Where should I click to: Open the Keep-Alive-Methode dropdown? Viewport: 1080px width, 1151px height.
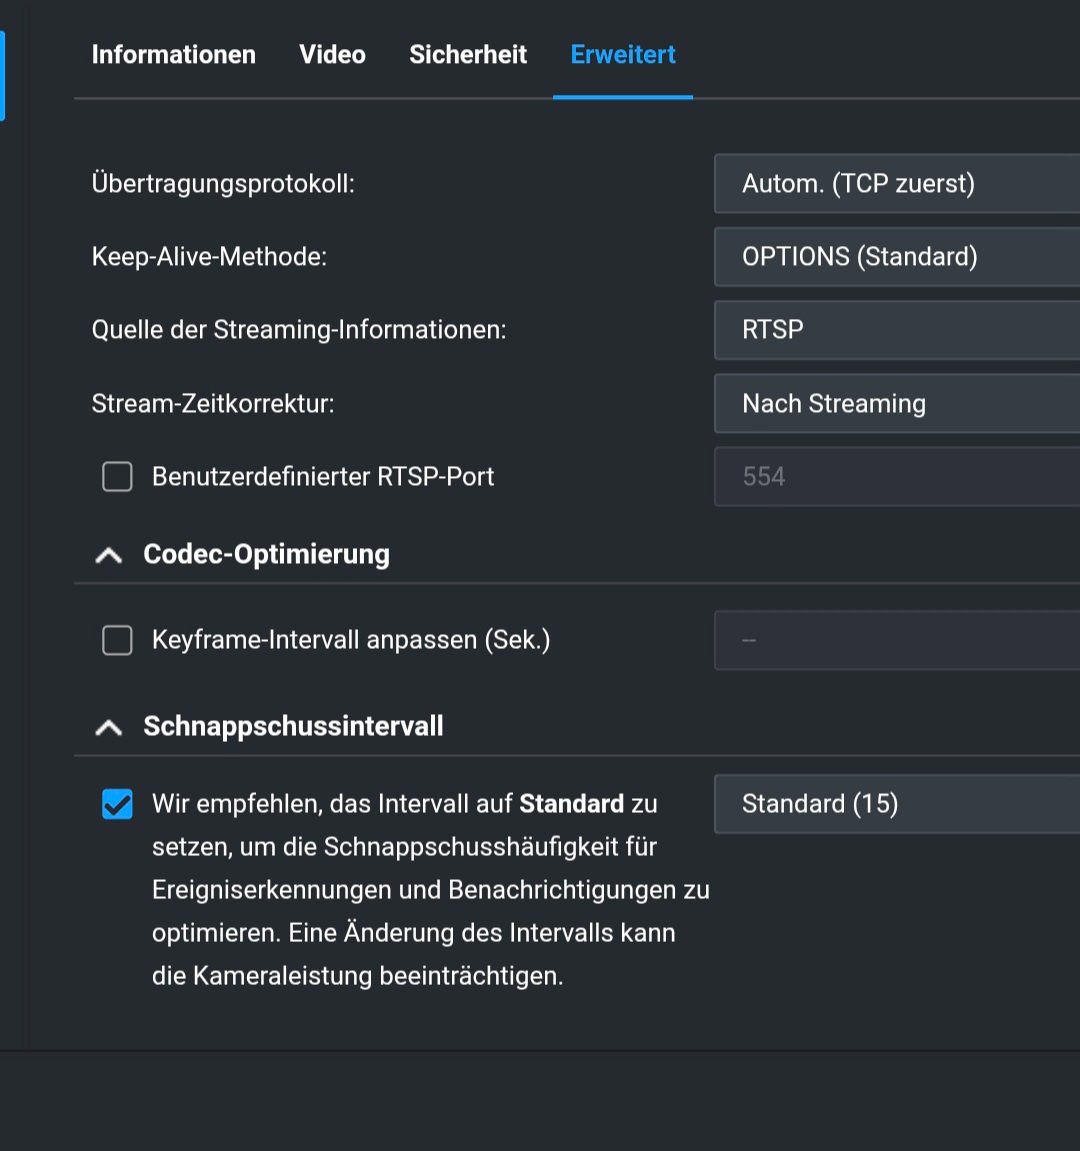(896, 257)
